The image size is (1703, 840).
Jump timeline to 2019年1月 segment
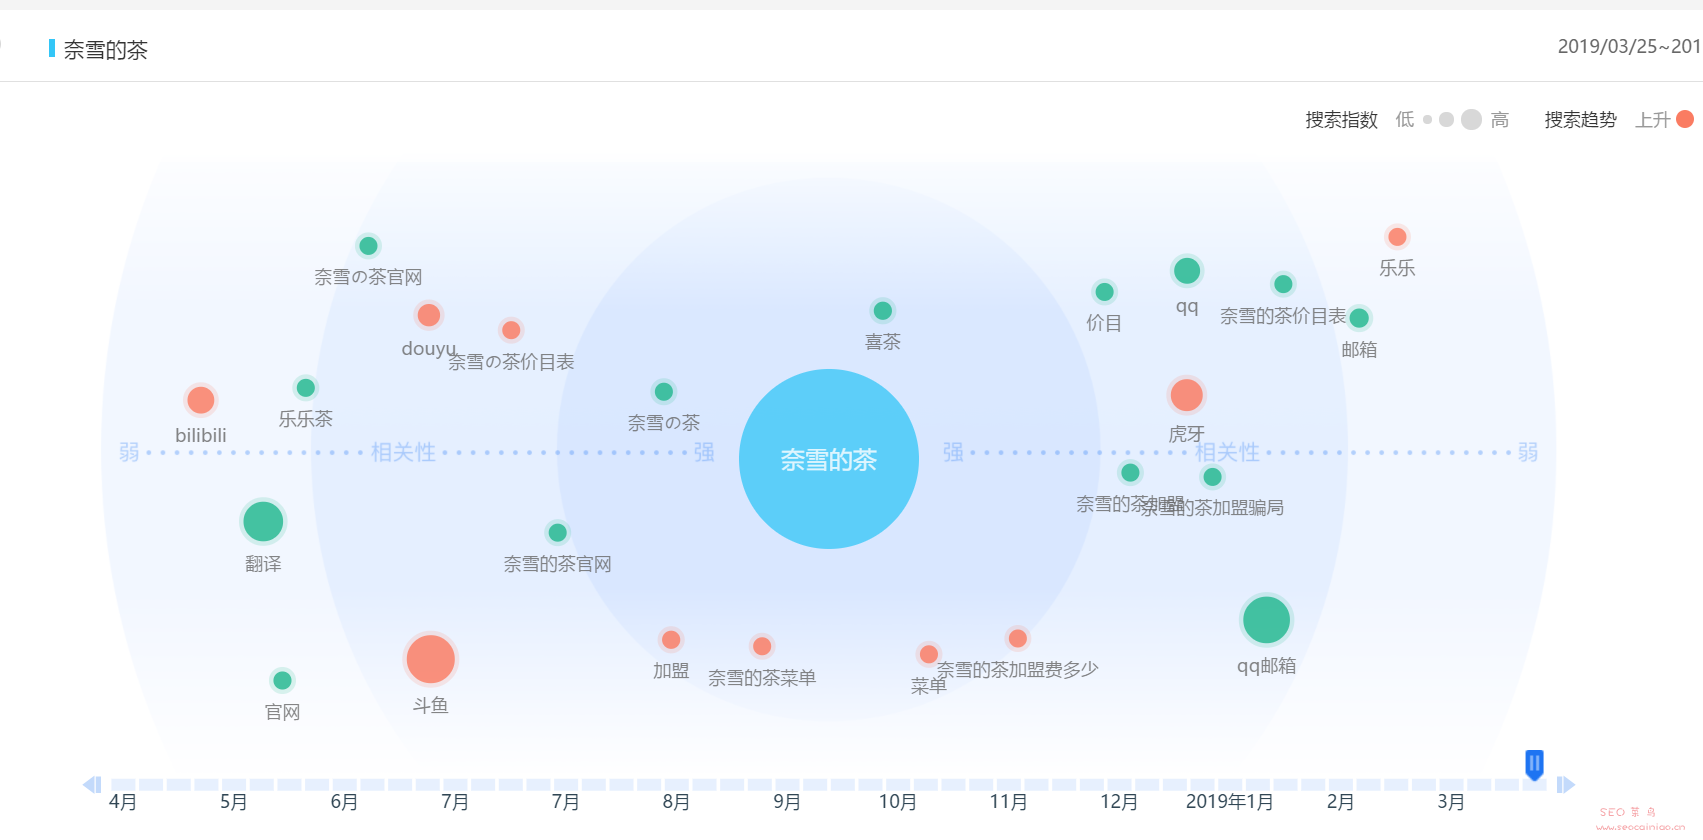(x=1230, y=785)
